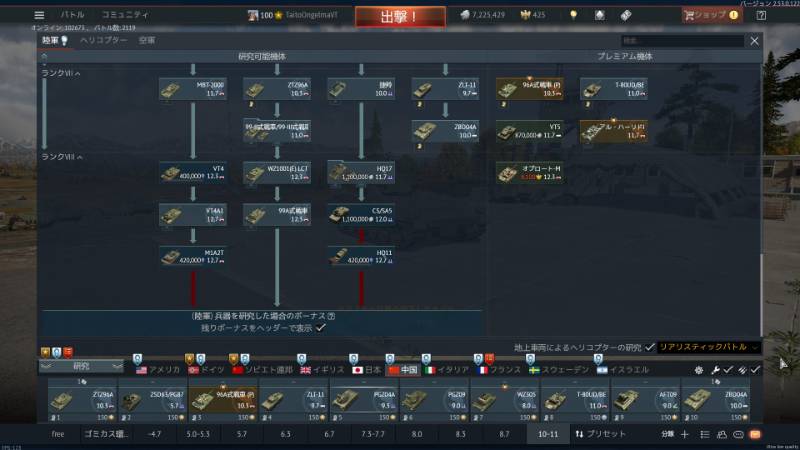Open the player profile 100 level
This screenshot has width=800, height=450.
292,15
